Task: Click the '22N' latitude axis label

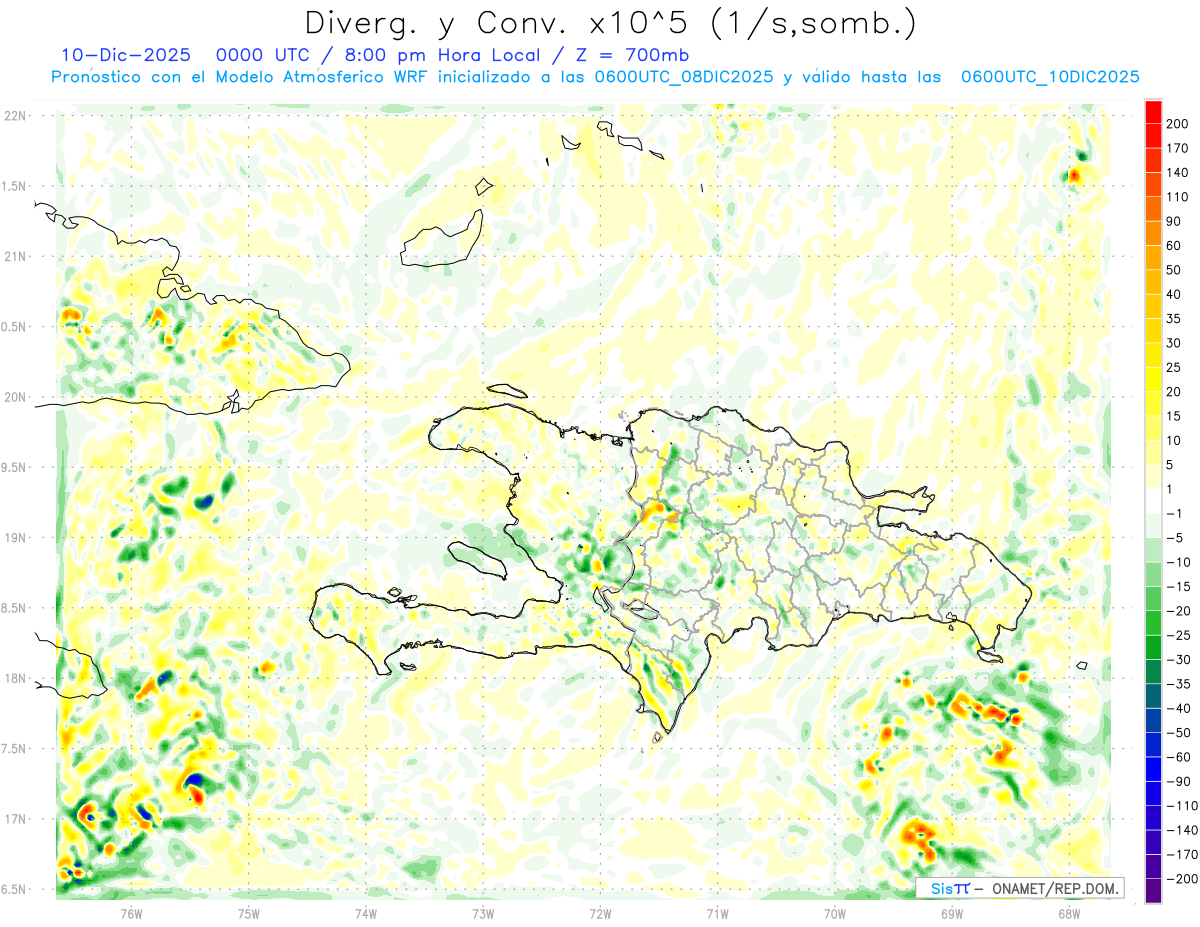Action: tap(14, 116)
